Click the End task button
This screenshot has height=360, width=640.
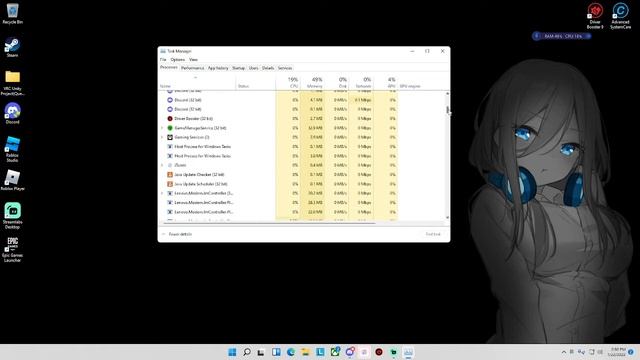point(433,234)
